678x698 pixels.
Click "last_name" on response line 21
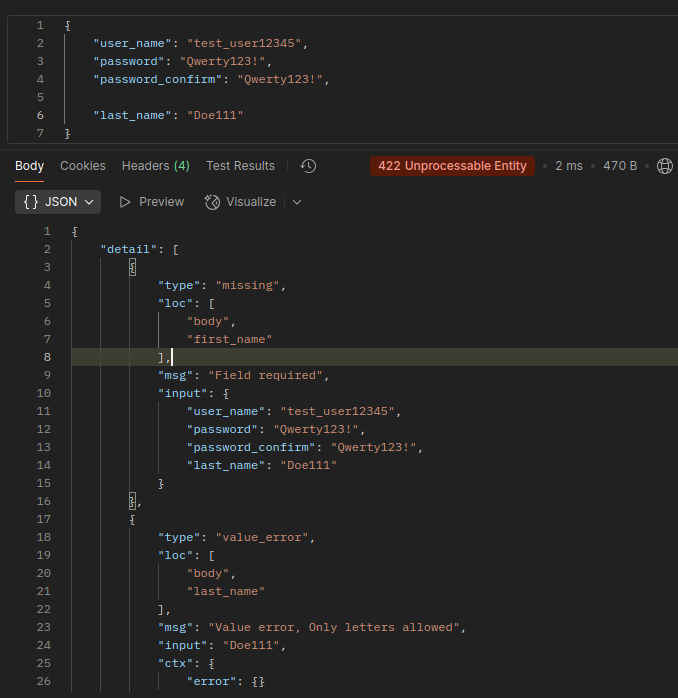click(x=226, y=591)
